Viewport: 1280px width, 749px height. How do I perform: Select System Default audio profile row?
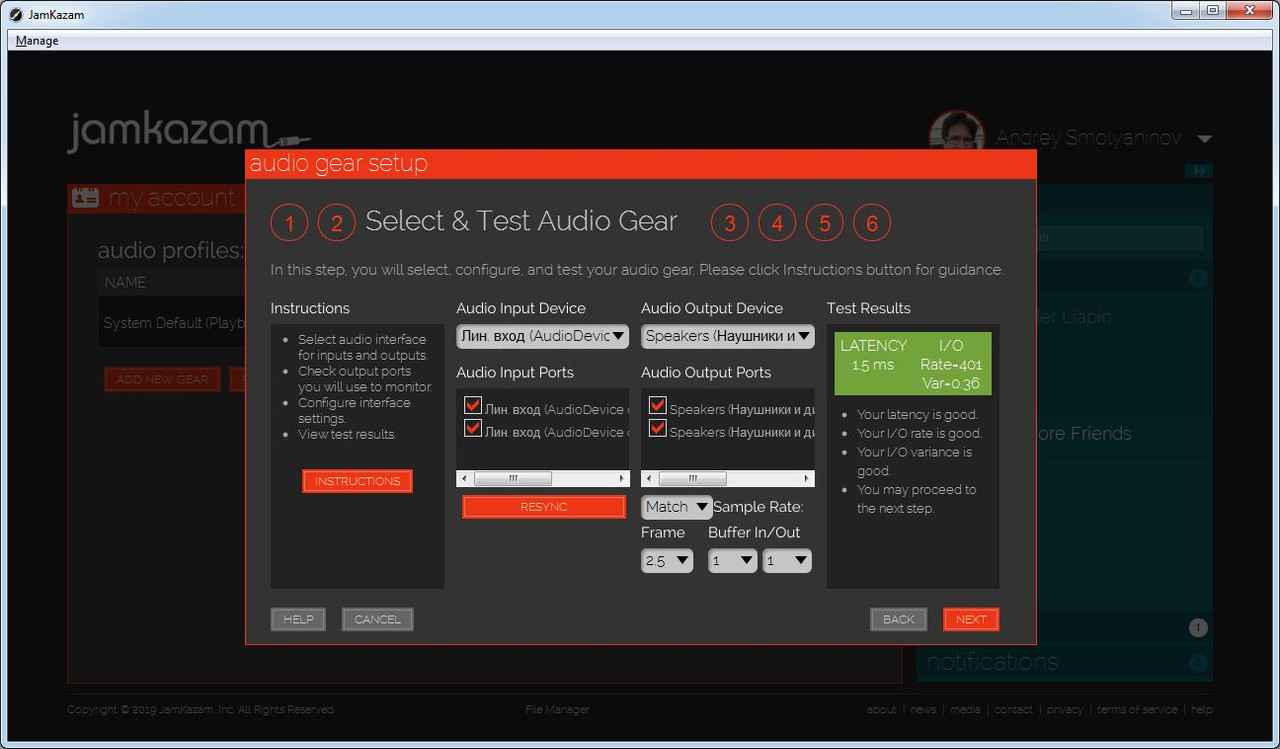(x=173, y=323)
